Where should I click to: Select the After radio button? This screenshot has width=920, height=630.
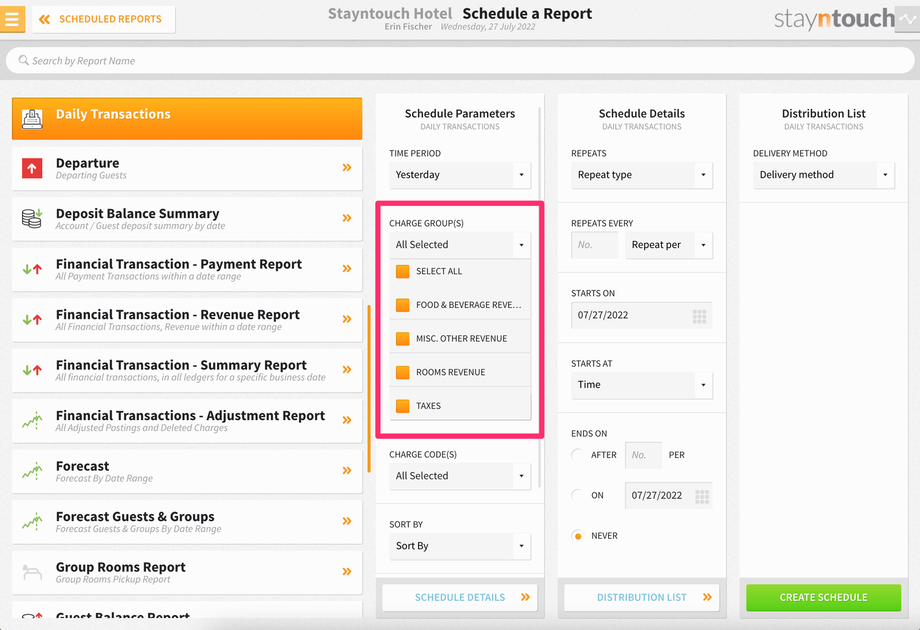click(x=578, y=455)
